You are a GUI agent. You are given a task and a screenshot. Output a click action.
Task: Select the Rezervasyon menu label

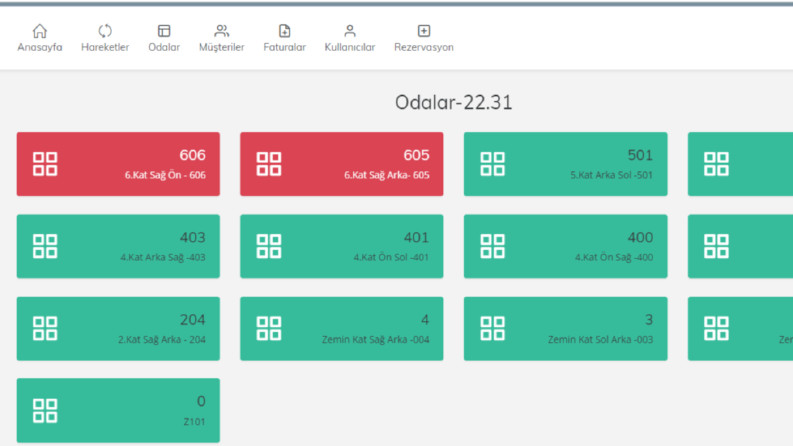(424, 47)
